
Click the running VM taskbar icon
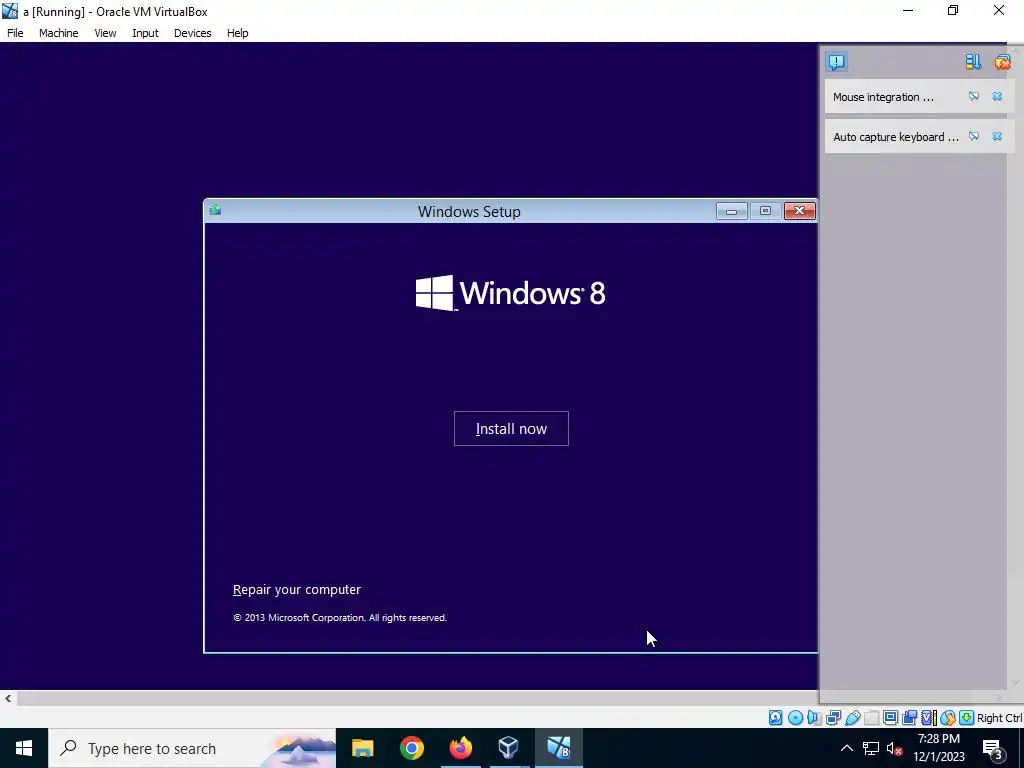click(x=558, y=748)
